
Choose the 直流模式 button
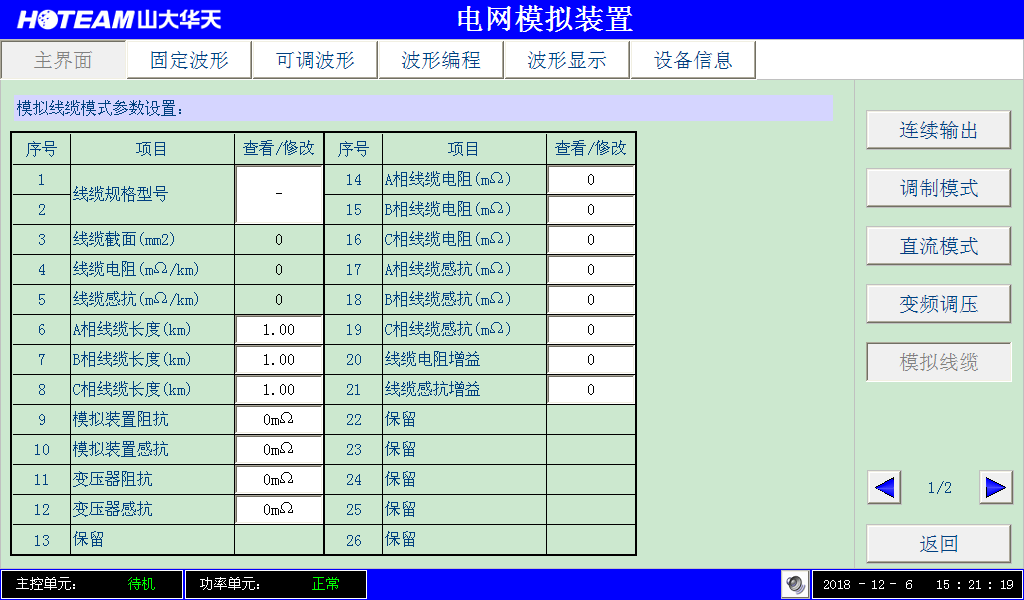pyautogui.click(x=938, y=246)
